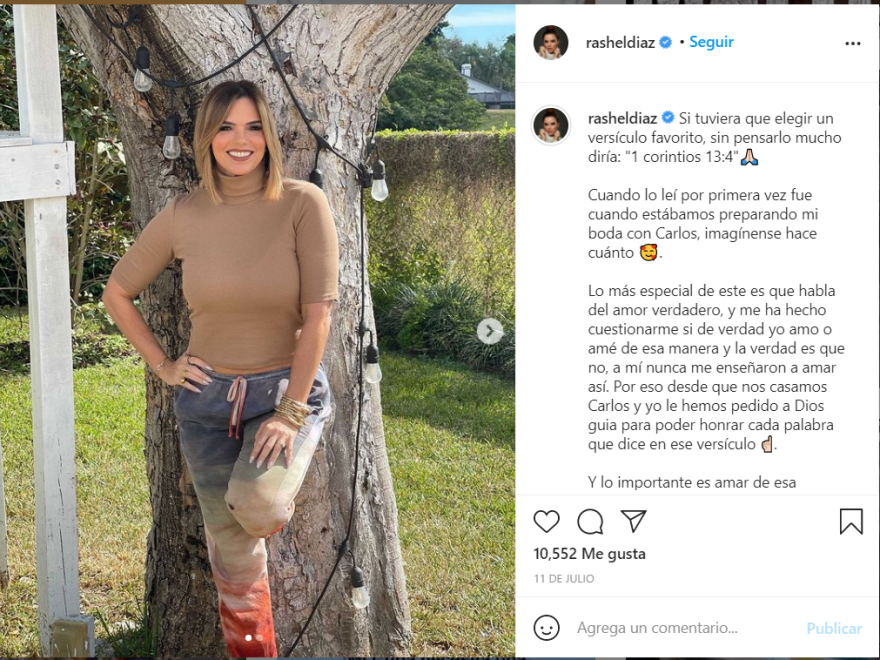This screenshot has height=660, width=880.
Task: Click the header verified badge
Action: pyautogui.click(x=666, y=42)
